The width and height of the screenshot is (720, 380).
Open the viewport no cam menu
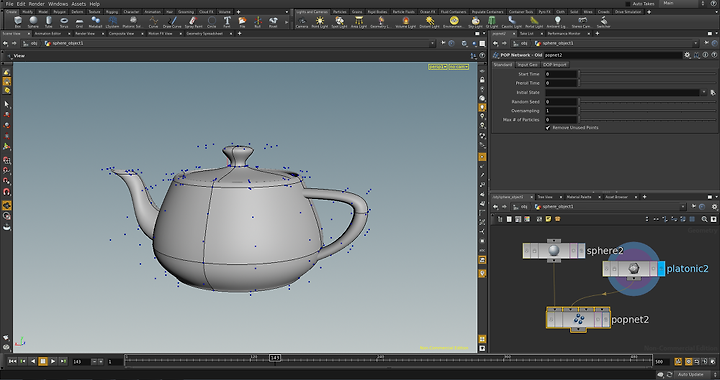pyautogui.click(x=459, y=67)
